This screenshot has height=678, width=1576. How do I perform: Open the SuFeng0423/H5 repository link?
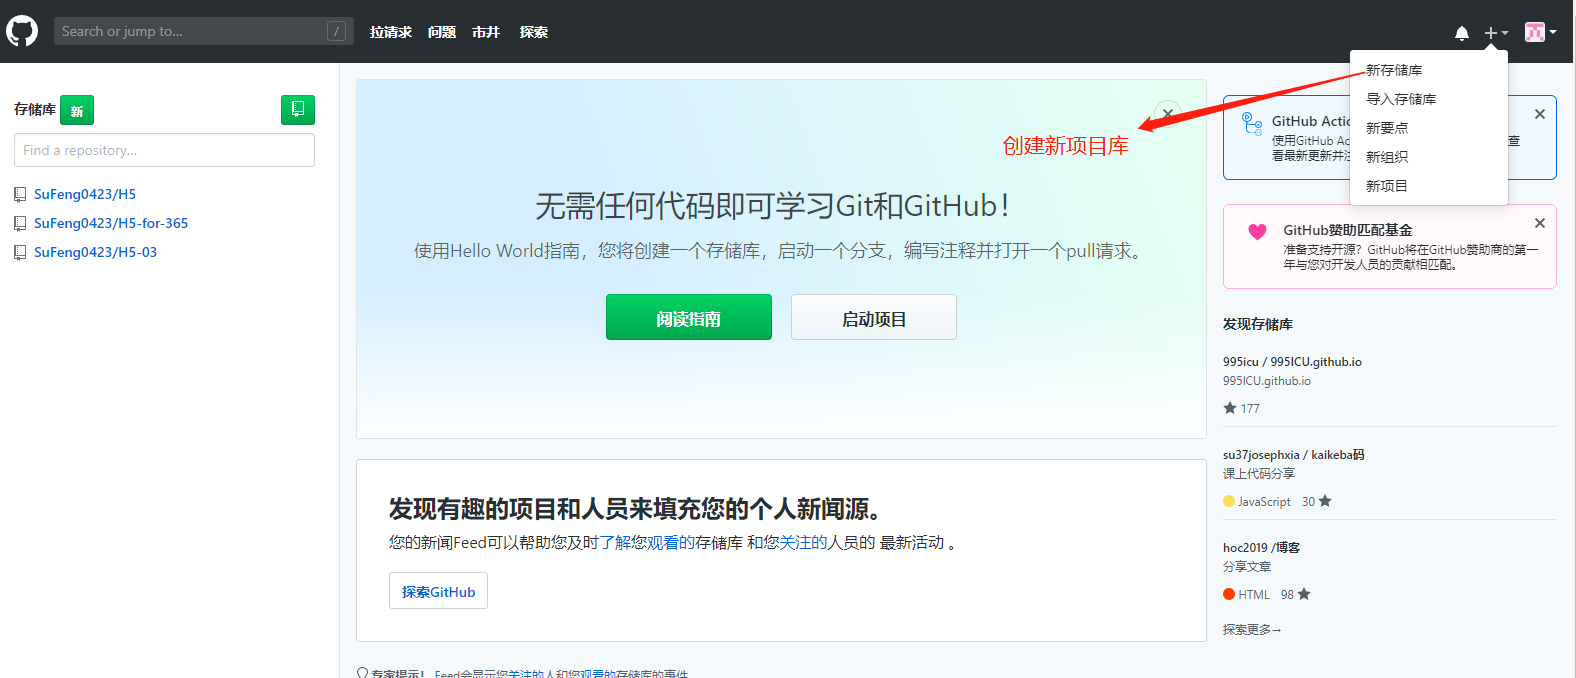85,194
